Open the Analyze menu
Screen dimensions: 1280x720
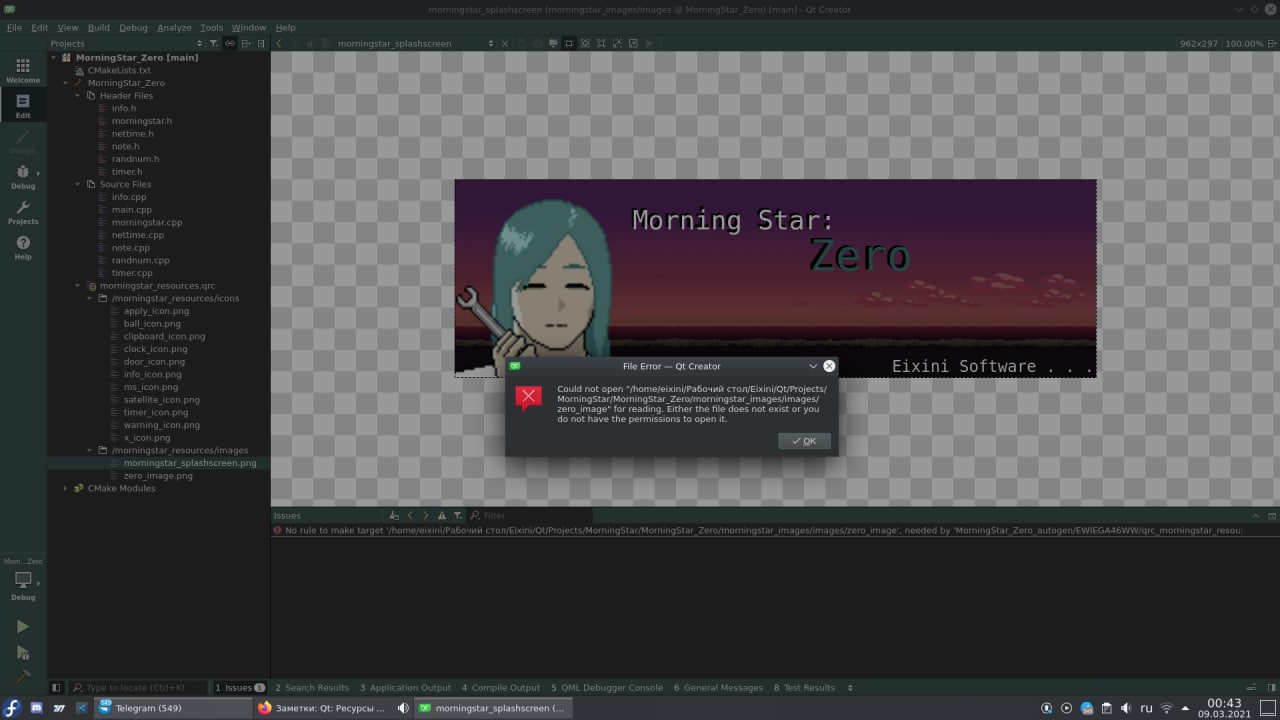click(174, 28)
